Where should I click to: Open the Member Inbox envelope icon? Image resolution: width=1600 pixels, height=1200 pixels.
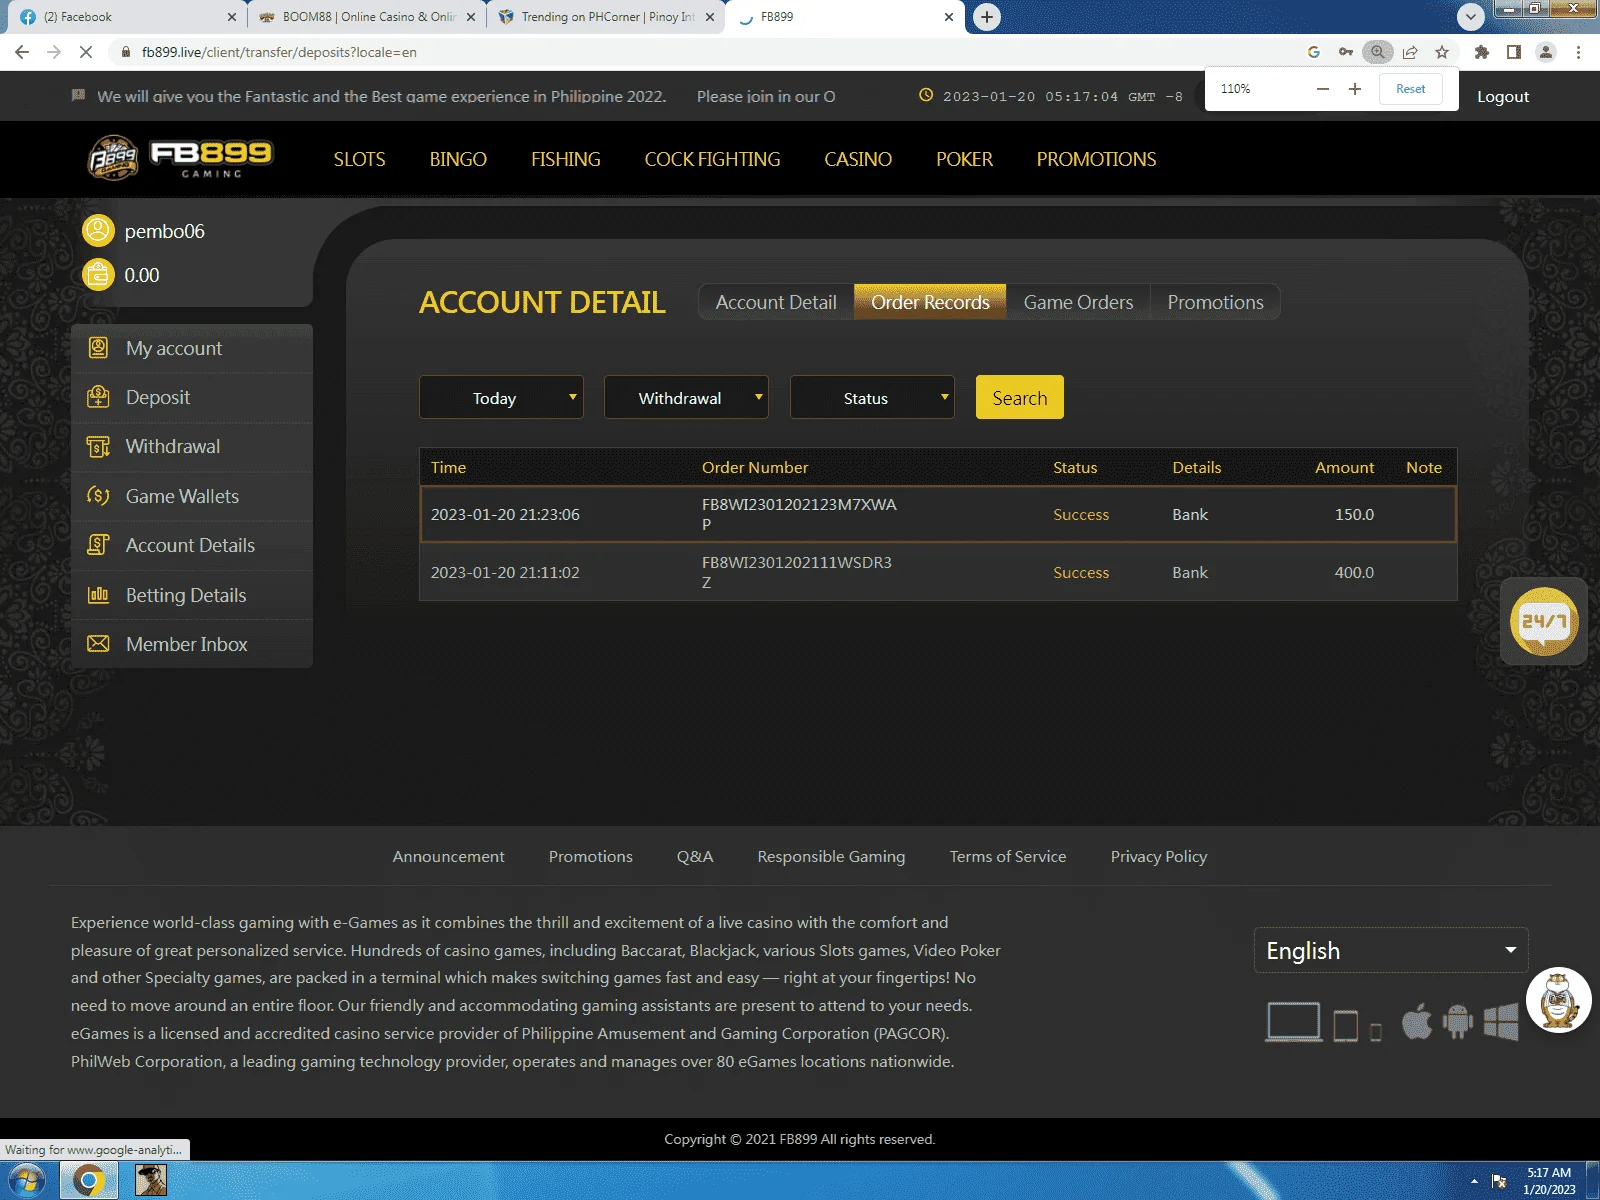coord(98,644)
